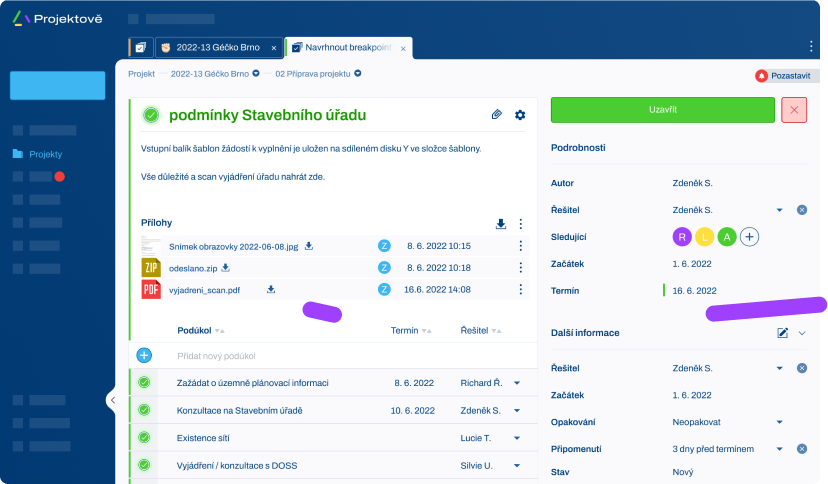The height and width of the screenshot is (484, 828).
Task: Click the edit icon beside Další informace
Action: [783, 333]
